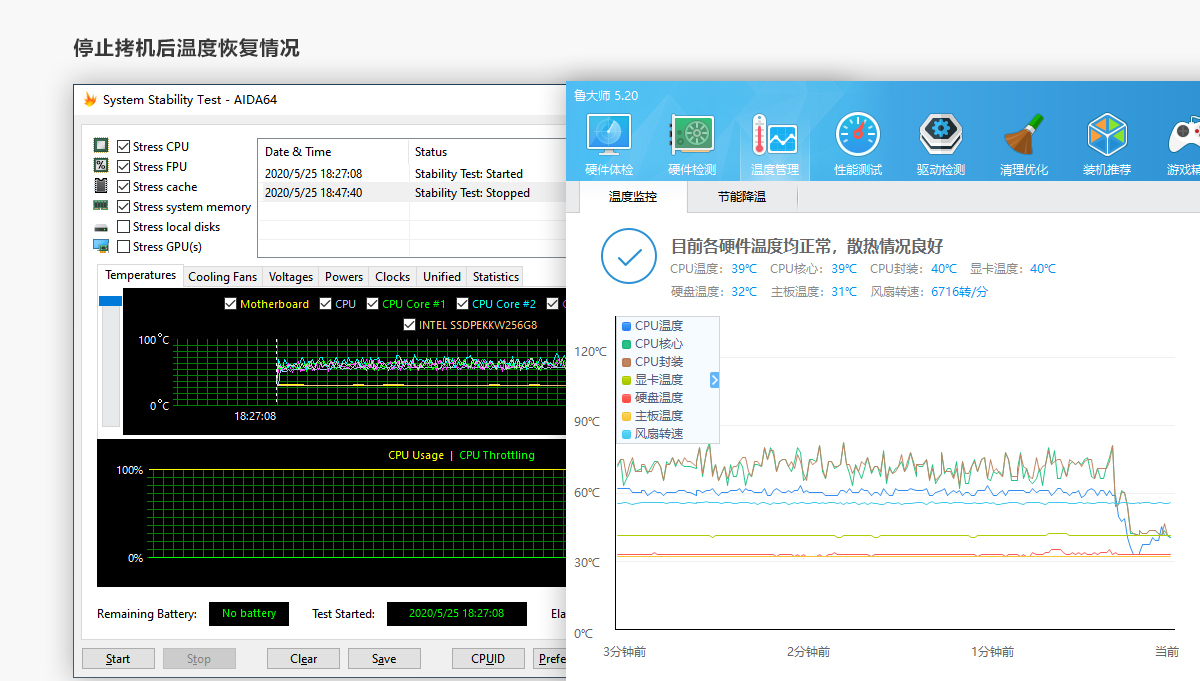Viewport: 1200px width, 681px height.
Task: Switch to Clocks tab
Action: coord(393,277)
